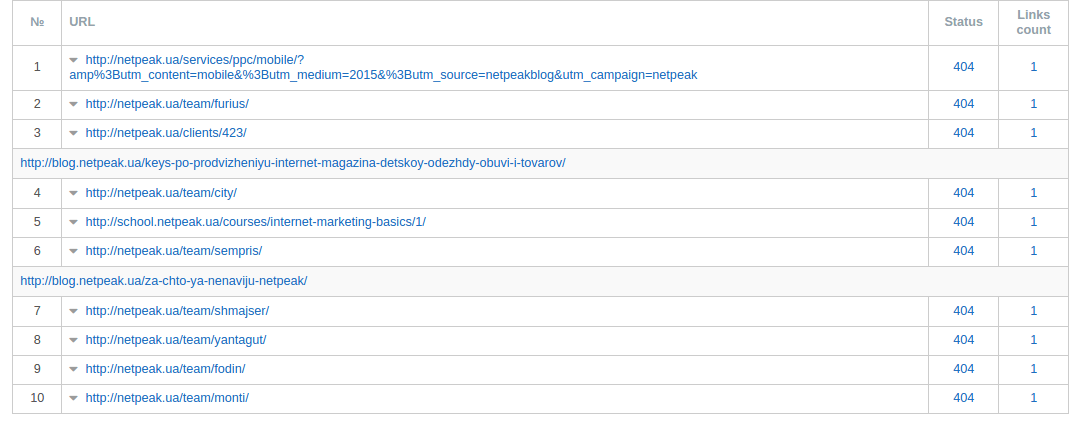This screenshot has width=1076, height=425.
Task: Expand dropdown arrow beside services/ppc/mobile URL
Action: [x=73, y=60]
